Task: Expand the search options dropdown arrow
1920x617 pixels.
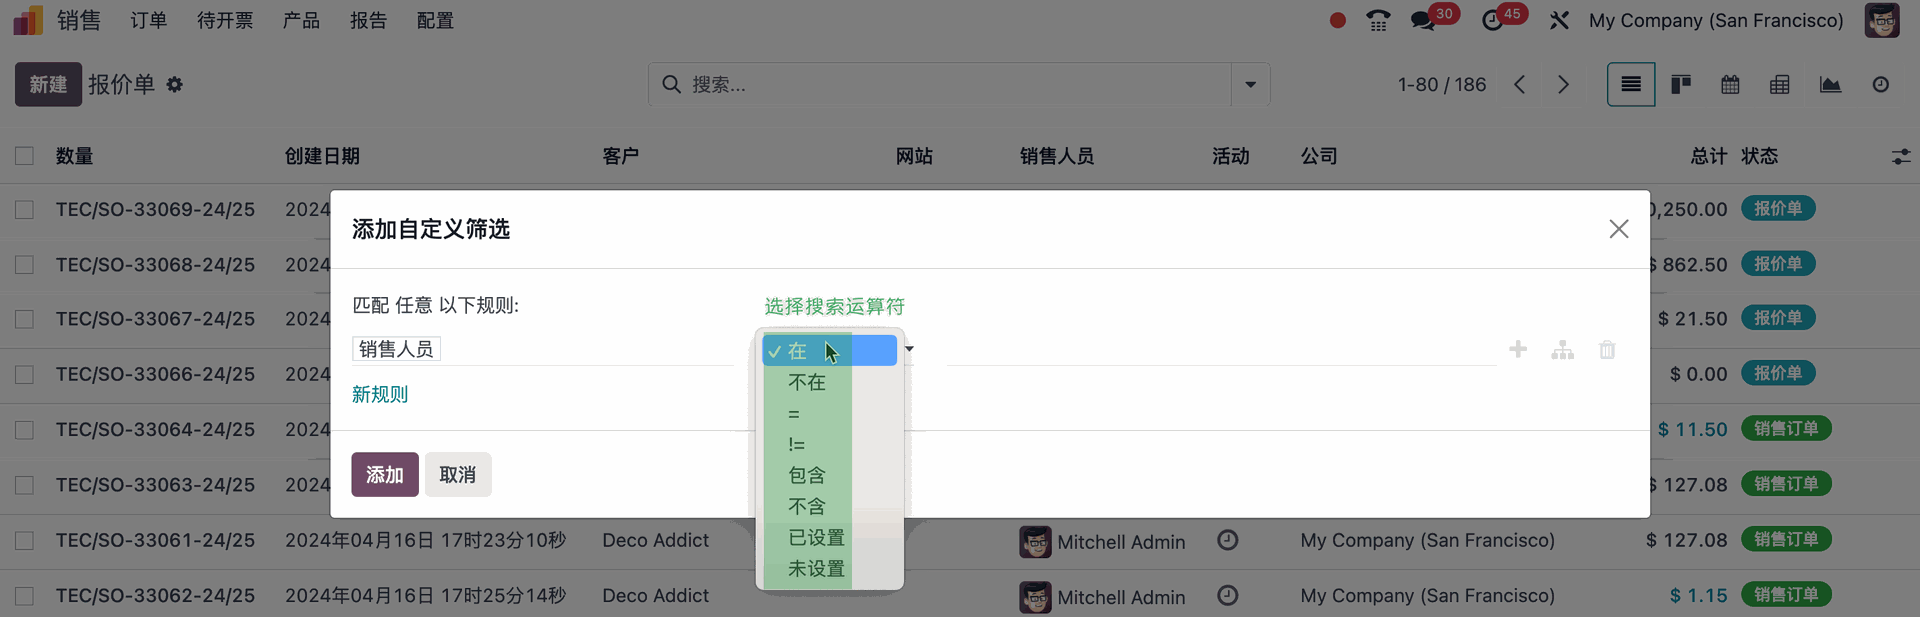Action: (1250, 85)
